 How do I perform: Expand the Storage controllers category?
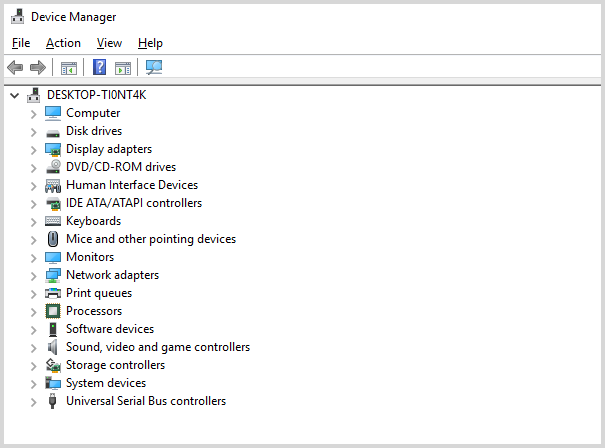point(34,366)
